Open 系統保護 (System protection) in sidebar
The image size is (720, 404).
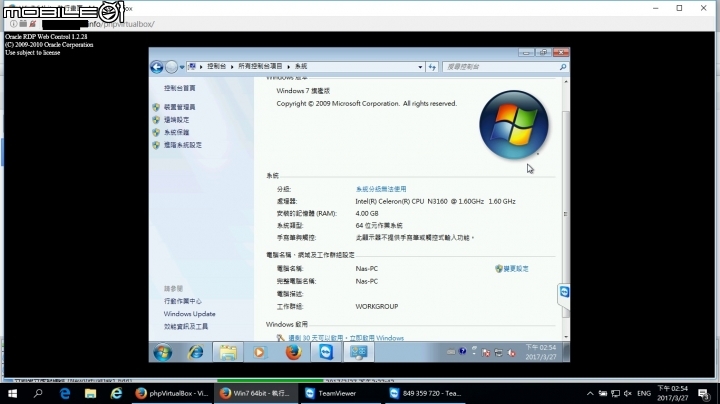coord(176,132)
